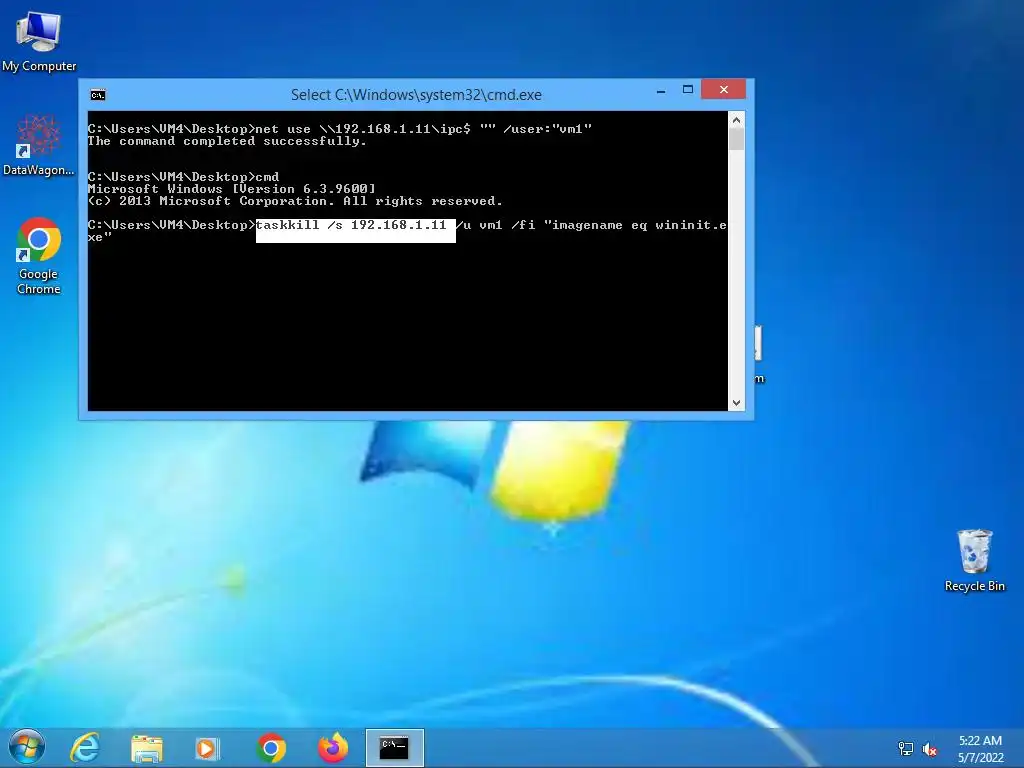Click the cmd.exe title bar text
Image resolution: width=1024 pixels, height=768 pixels.
(416, 95)
